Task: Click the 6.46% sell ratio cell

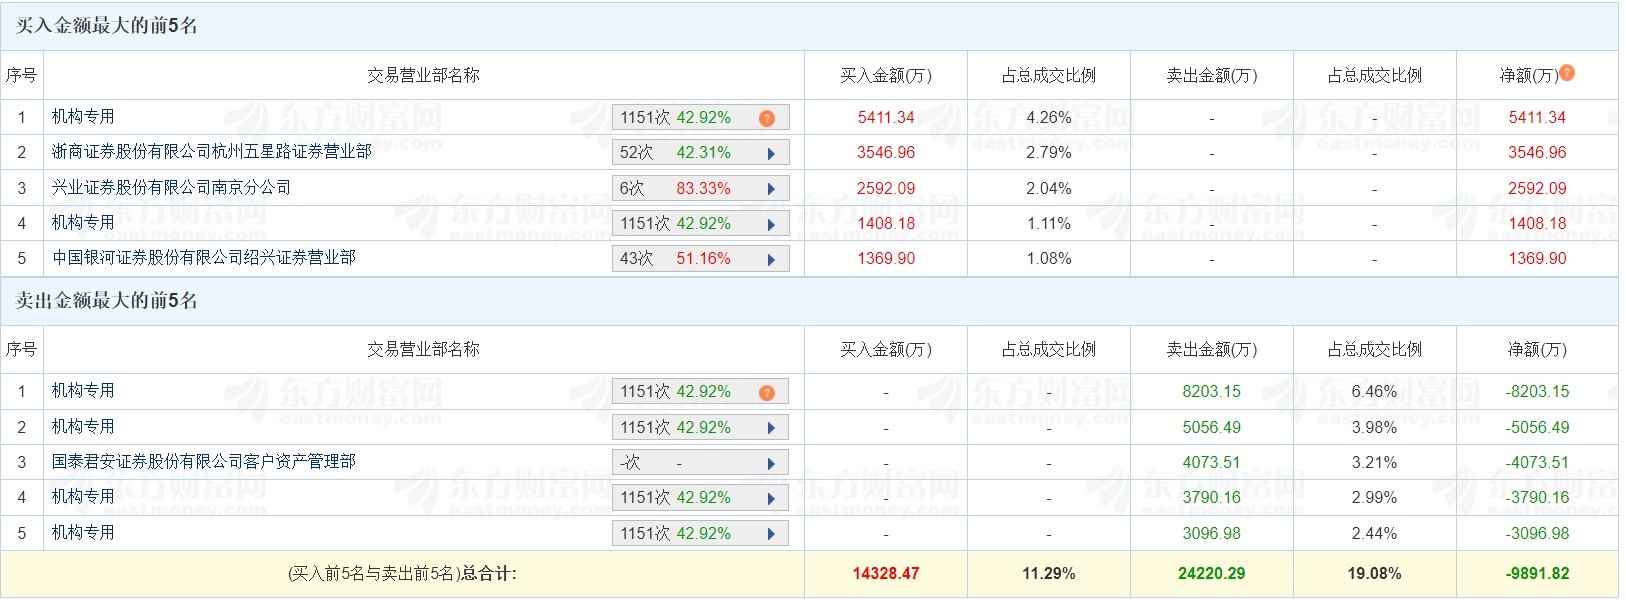Action: click(1374, 392)
